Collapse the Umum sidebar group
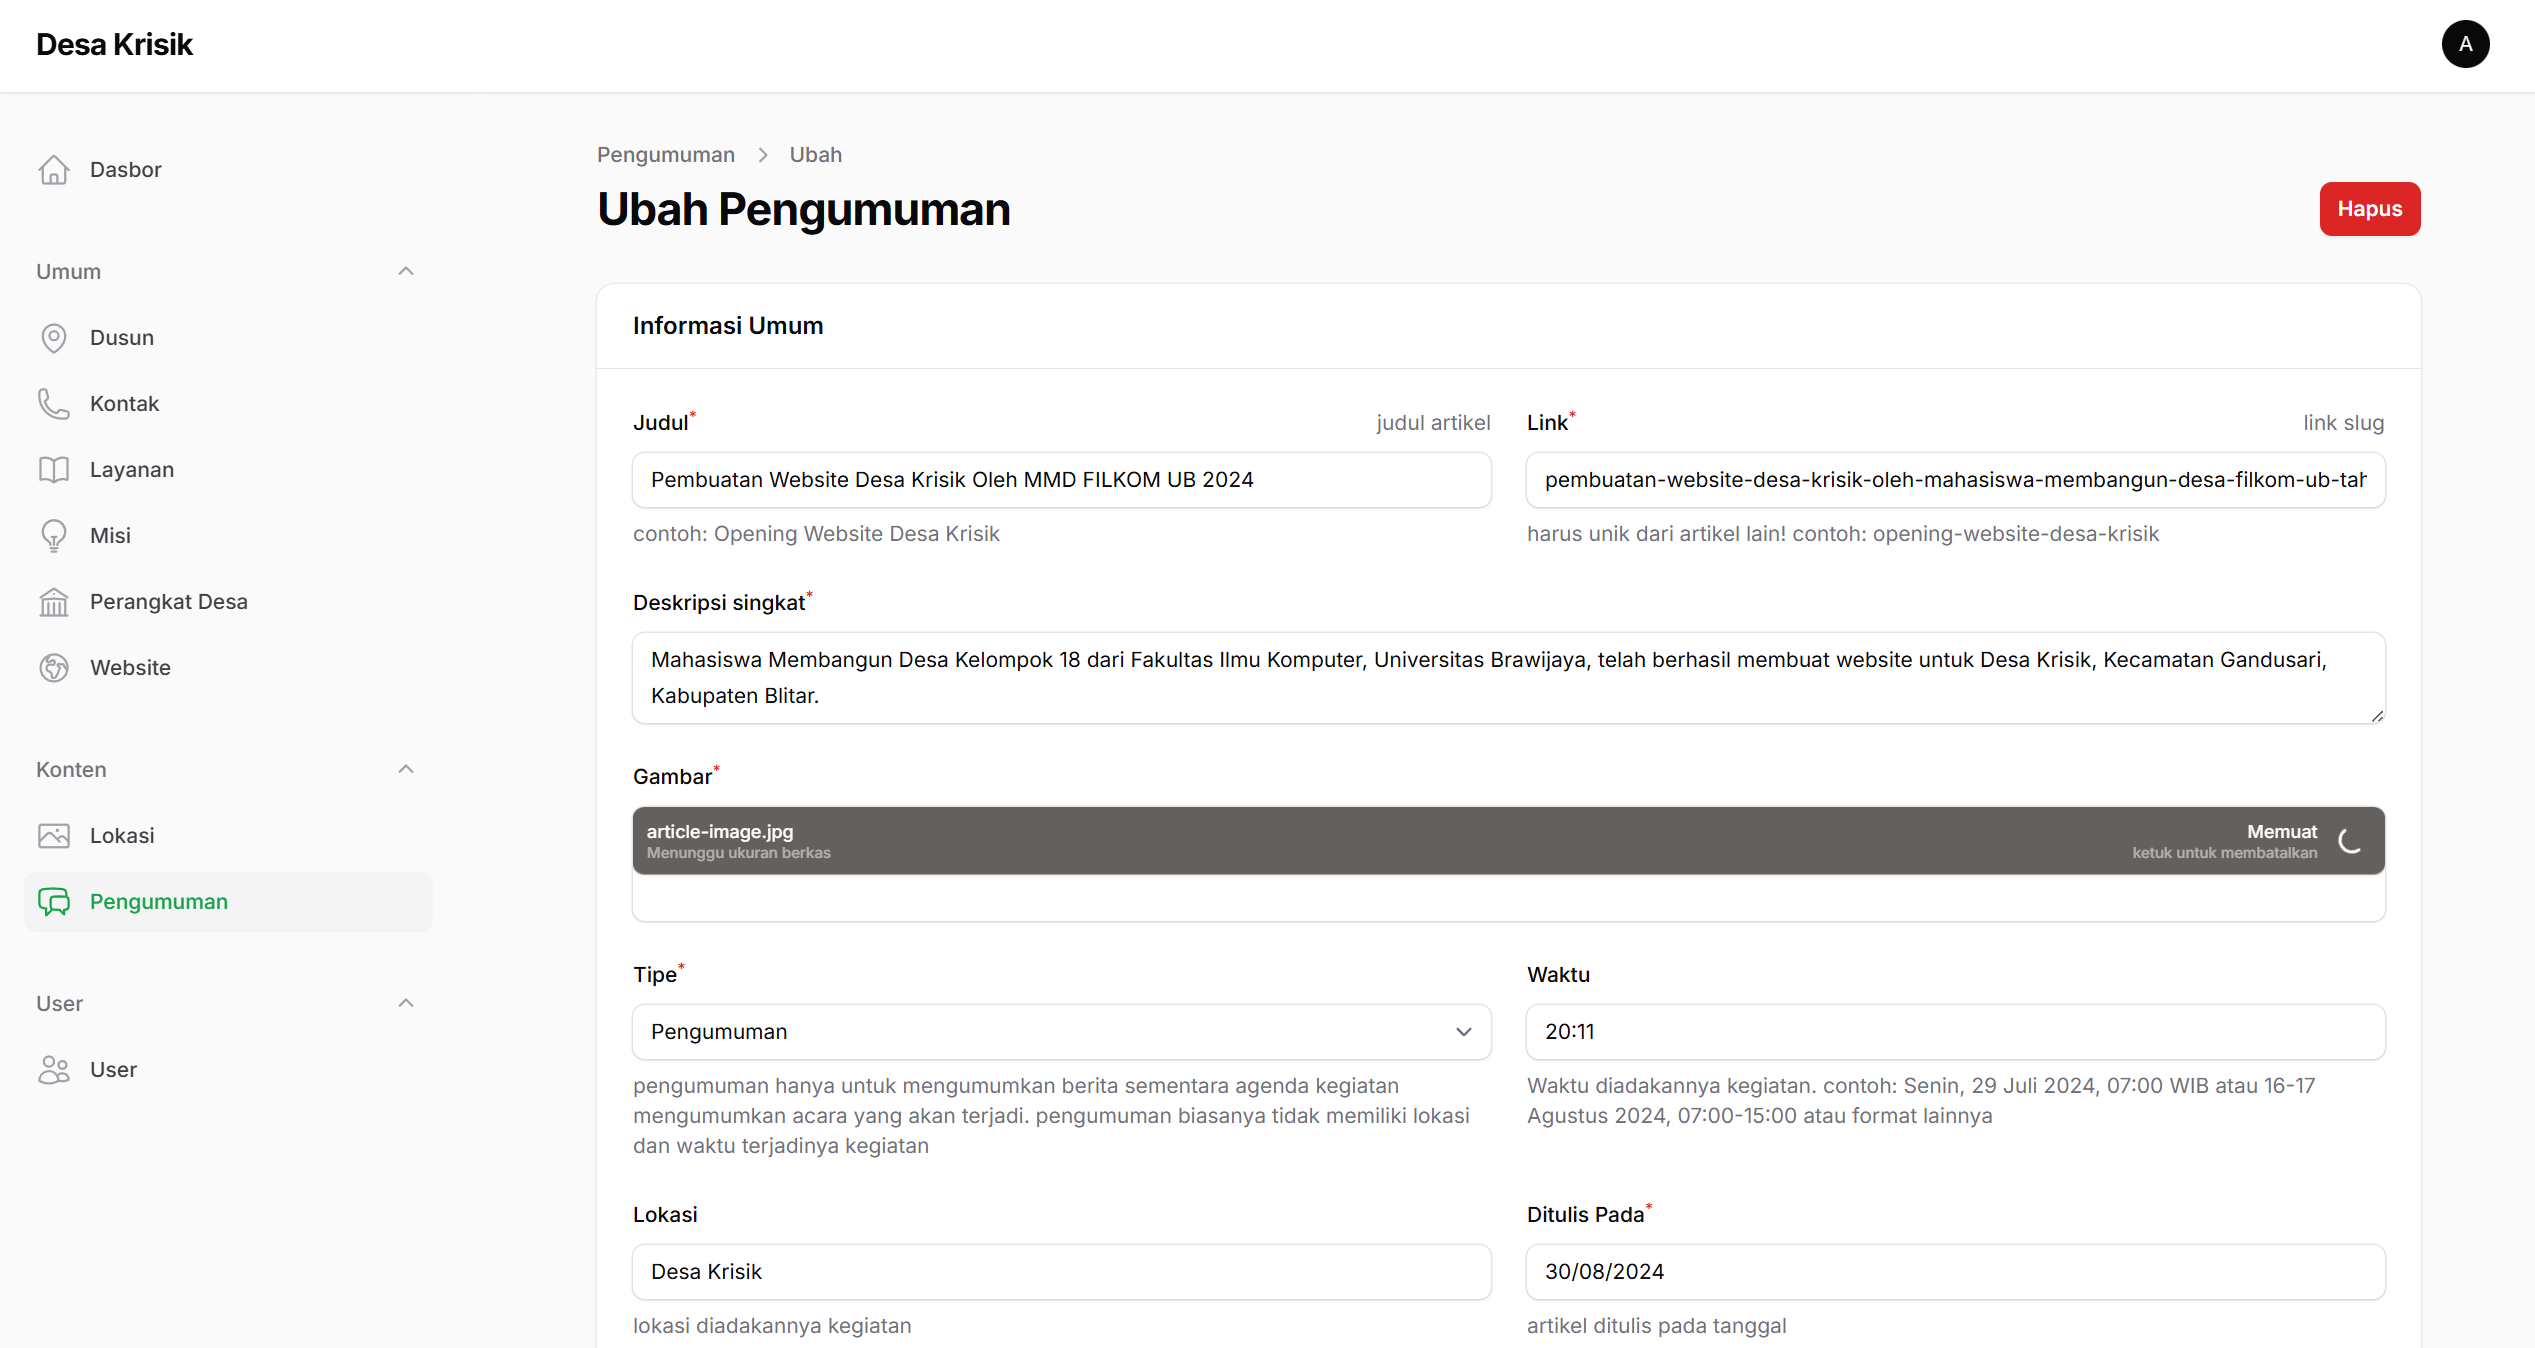This screenshot has width=2535, height=1348. pos(406,272)
